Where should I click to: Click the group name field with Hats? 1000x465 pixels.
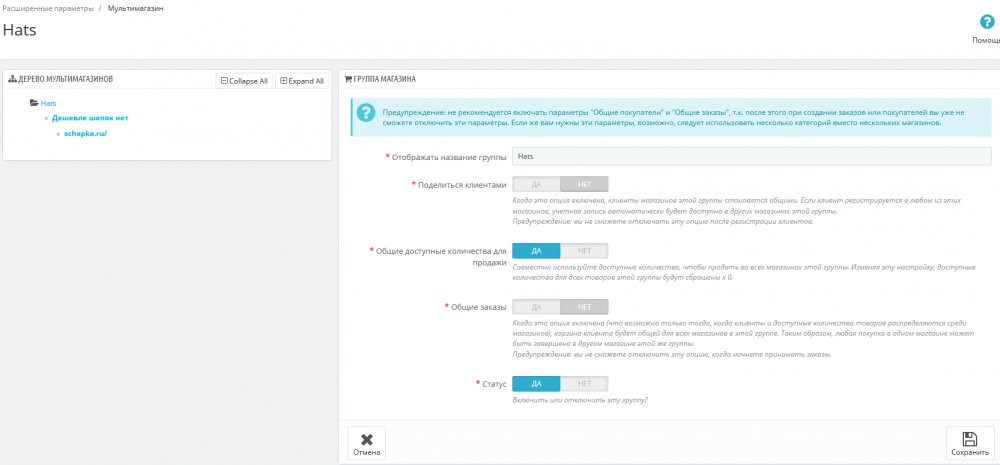[x=752, y=156]
